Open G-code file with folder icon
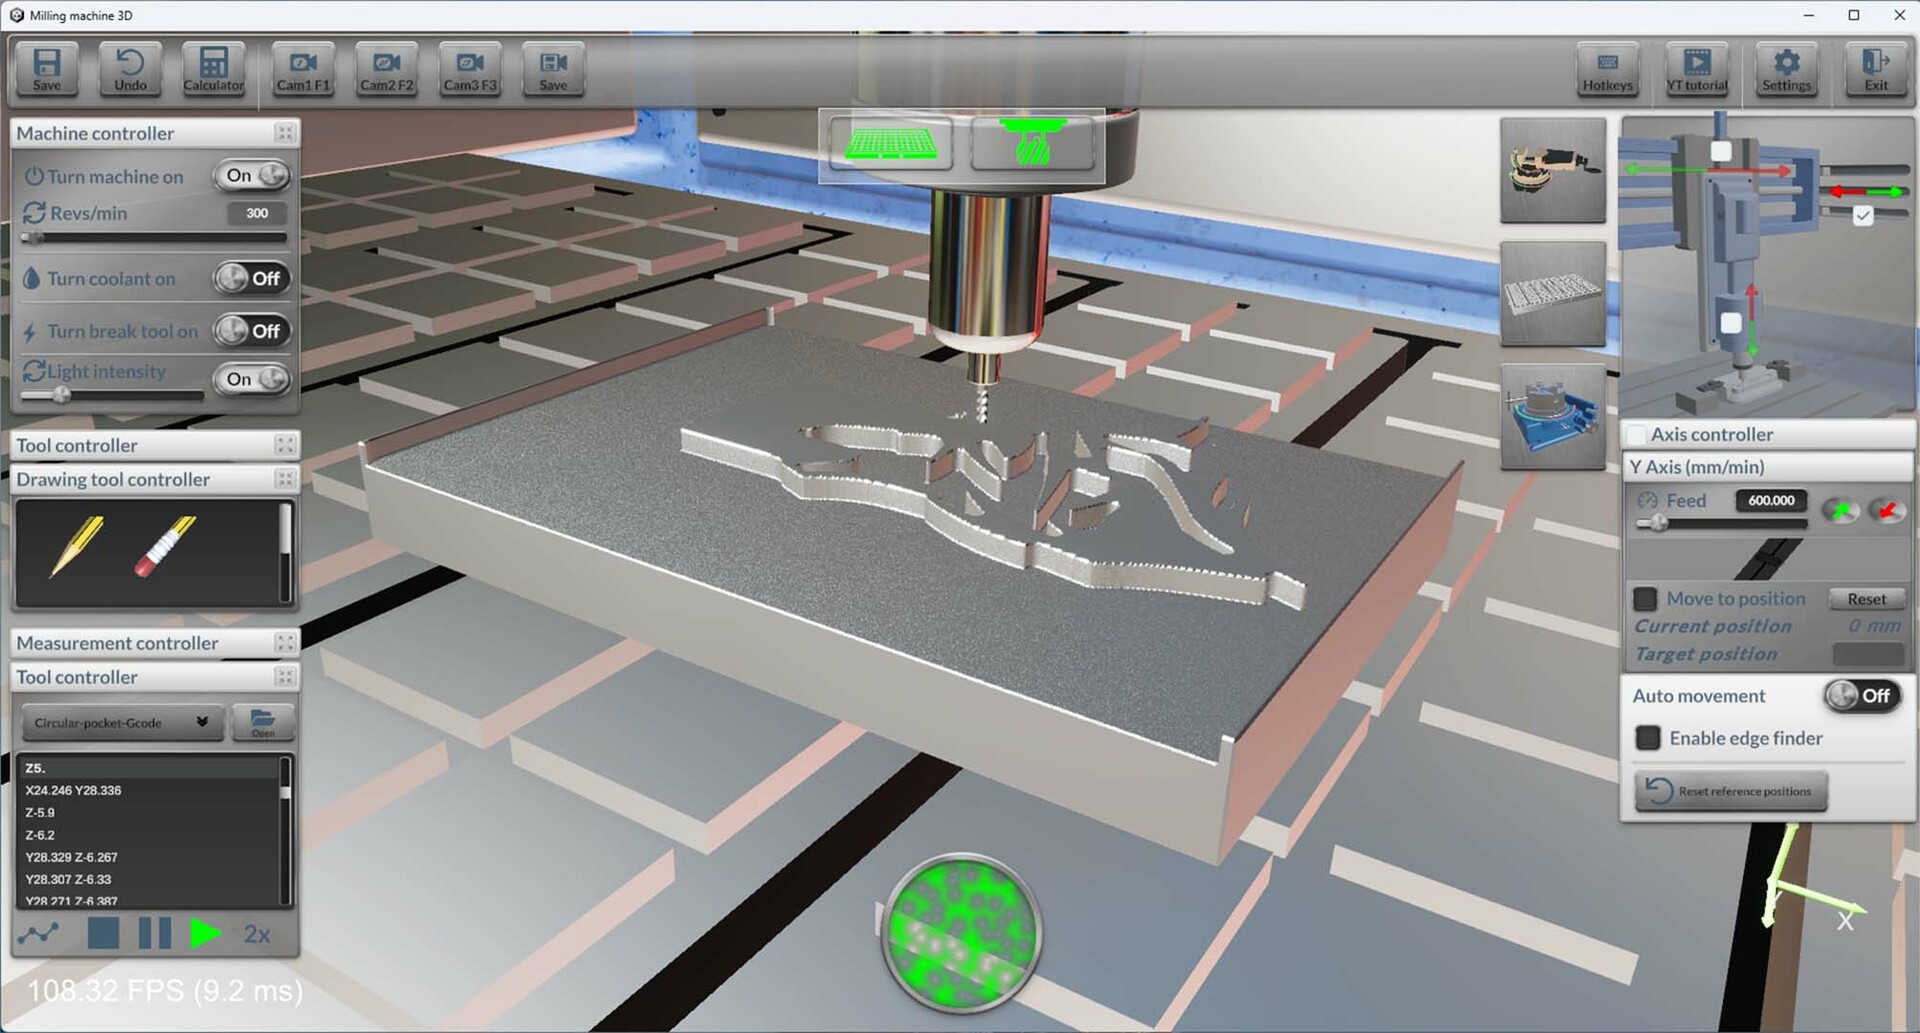The image size is (1920, 1033). click(263, 722)
